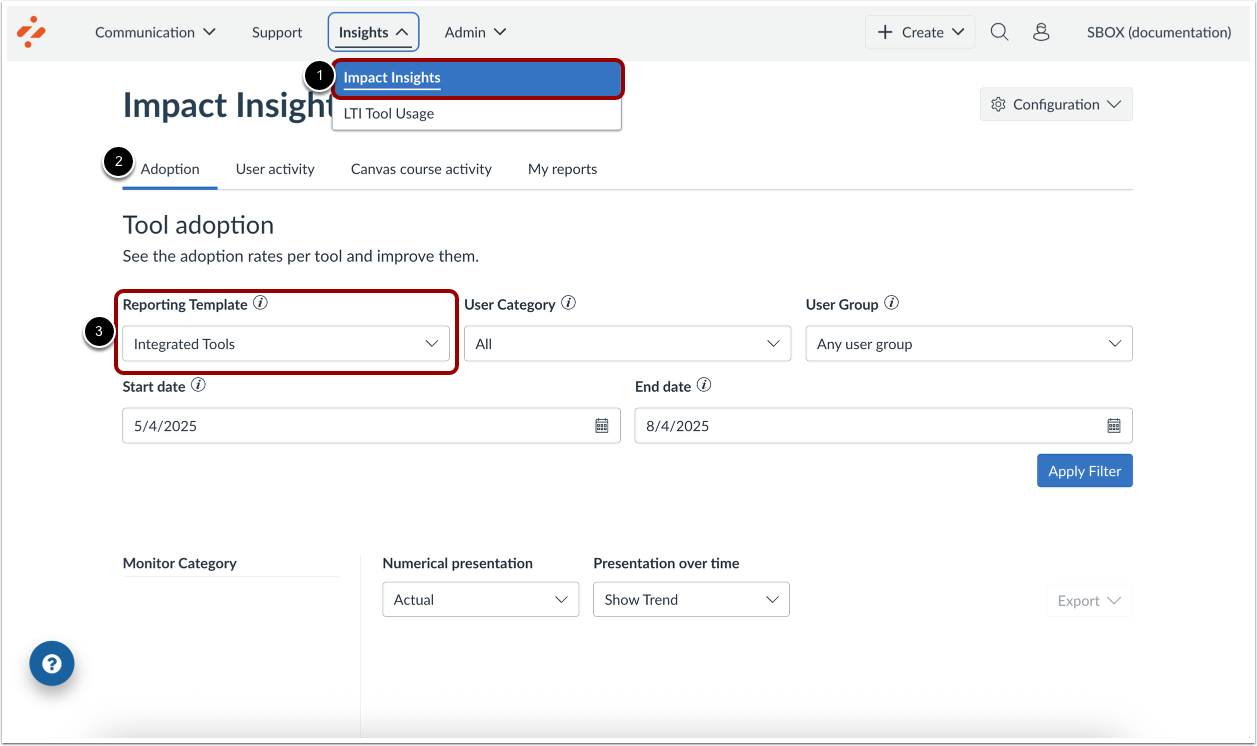
Task: Open the search magnifying glass icon
Action: tap(999, 31)
